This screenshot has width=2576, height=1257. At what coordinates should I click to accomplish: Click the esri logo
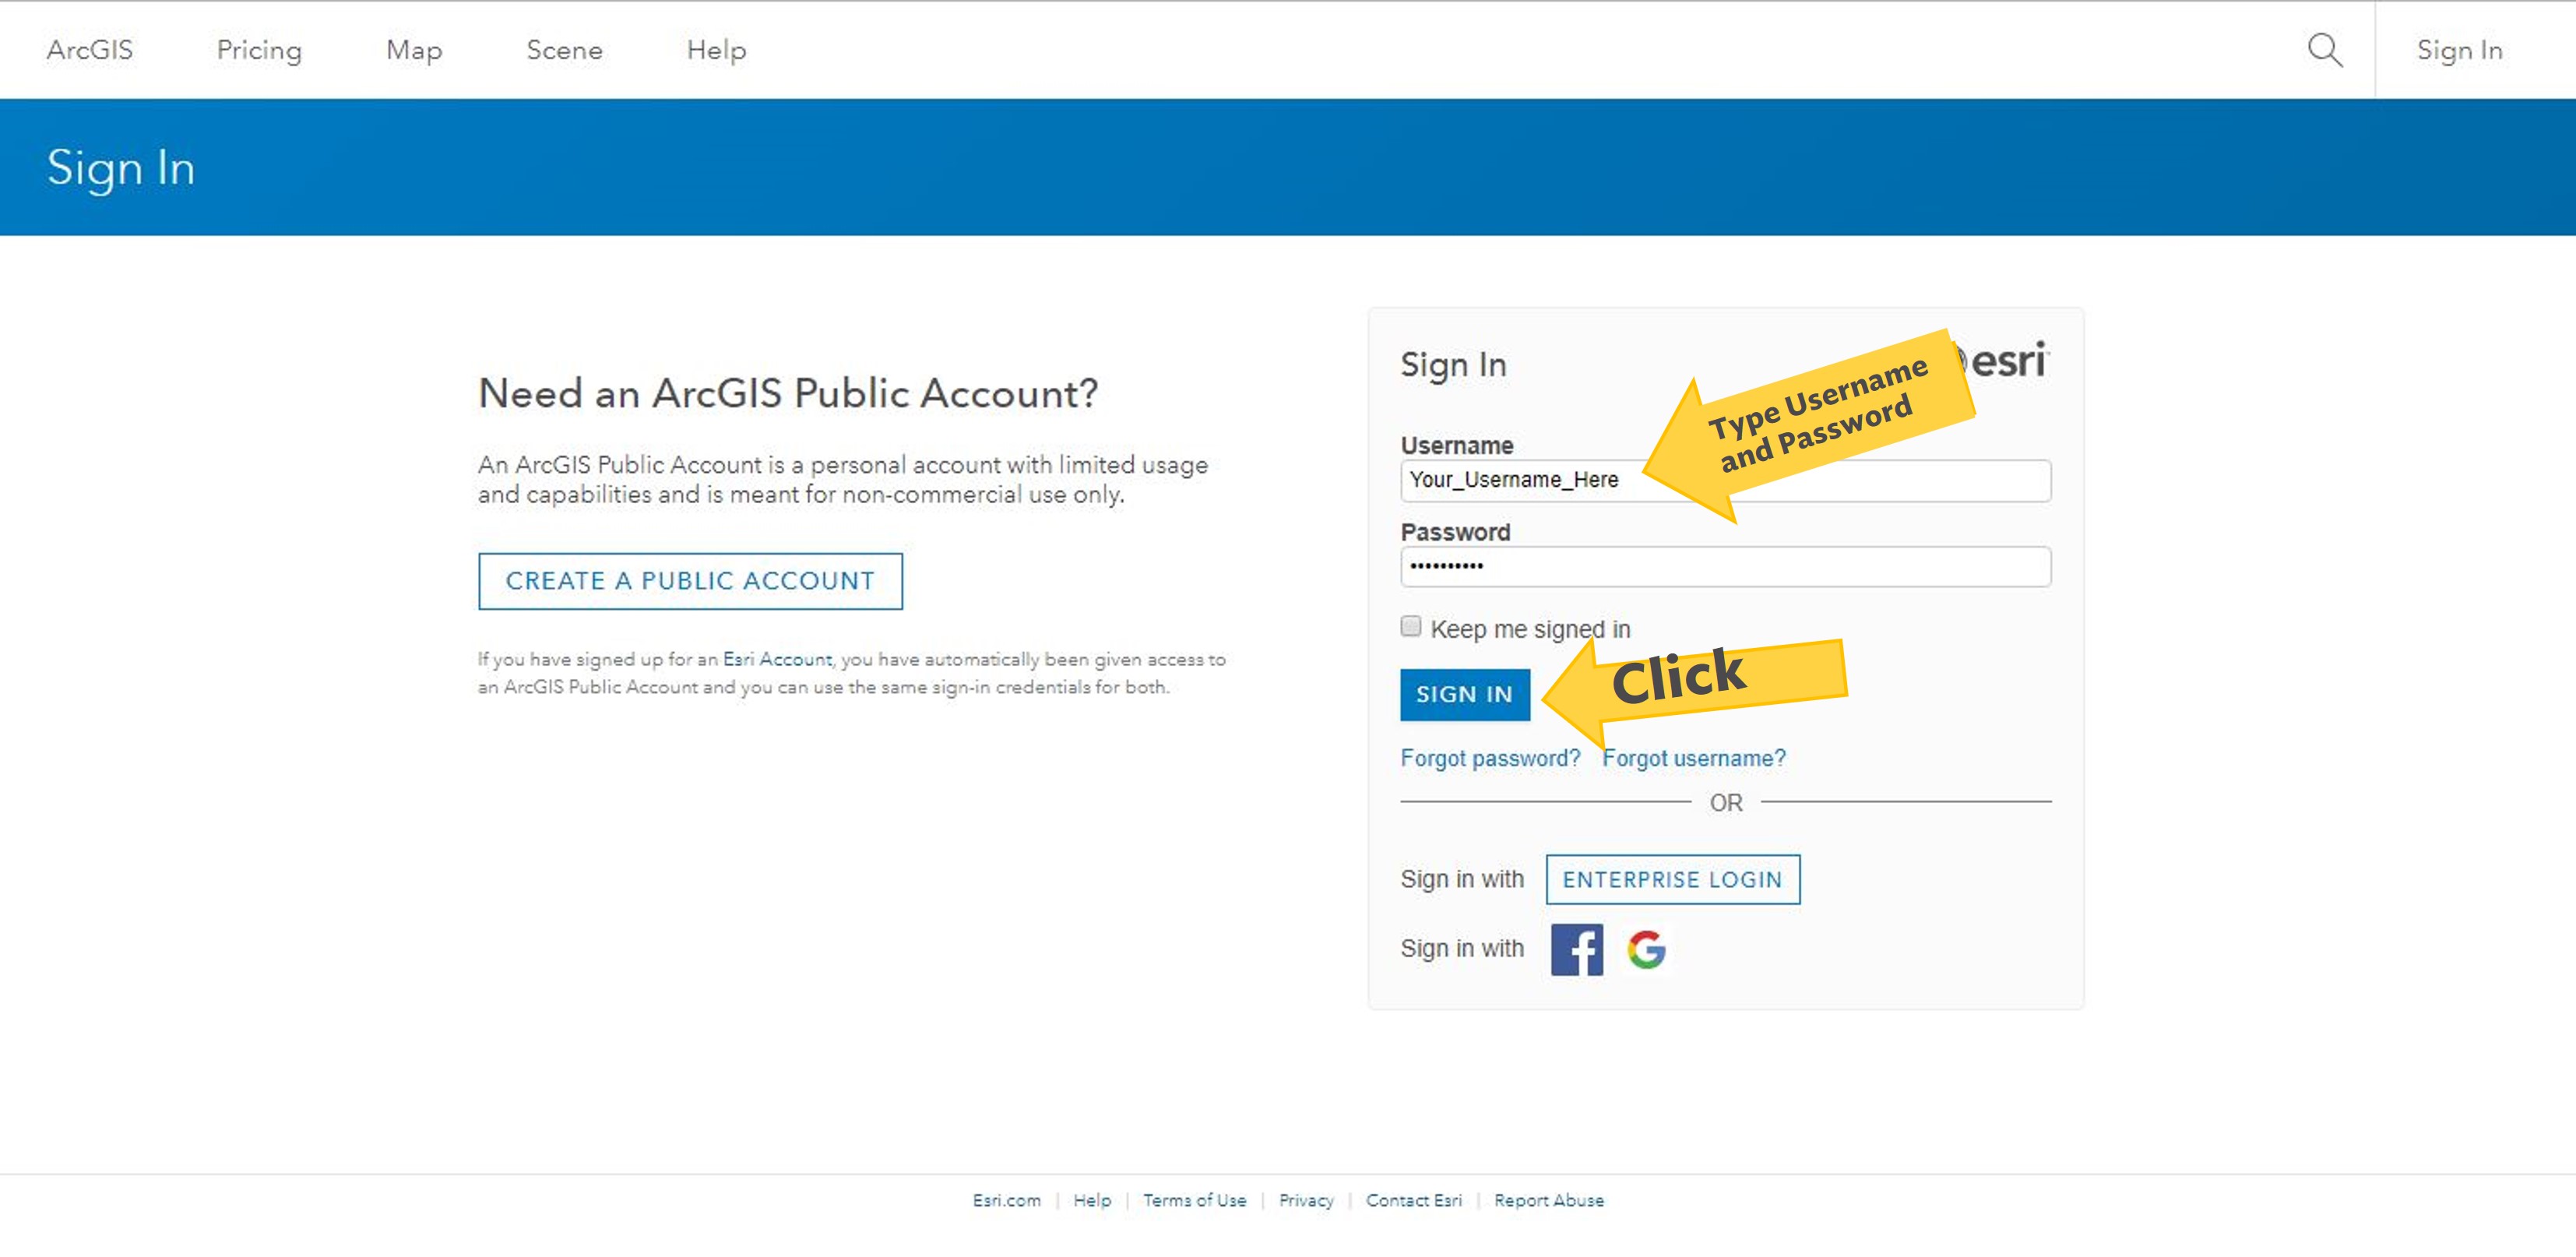pyautogui.click(x=2008, y=361)
